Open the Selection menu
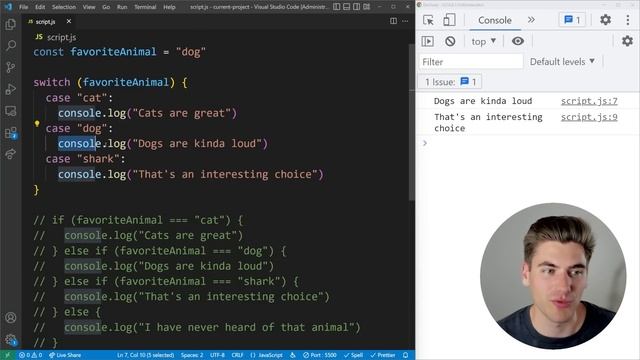Image resolution: width=640 pixels, height=360 pixels. 64,7
